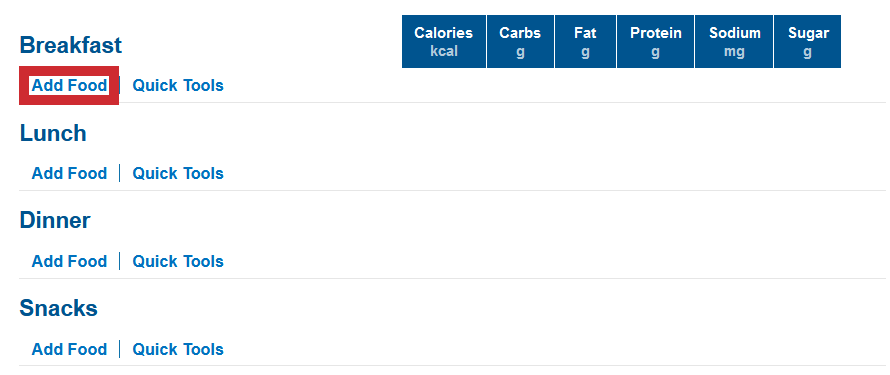Viewport: 890px width, 375px height.
Task: Add food to Breakfast
Action: 69,86
